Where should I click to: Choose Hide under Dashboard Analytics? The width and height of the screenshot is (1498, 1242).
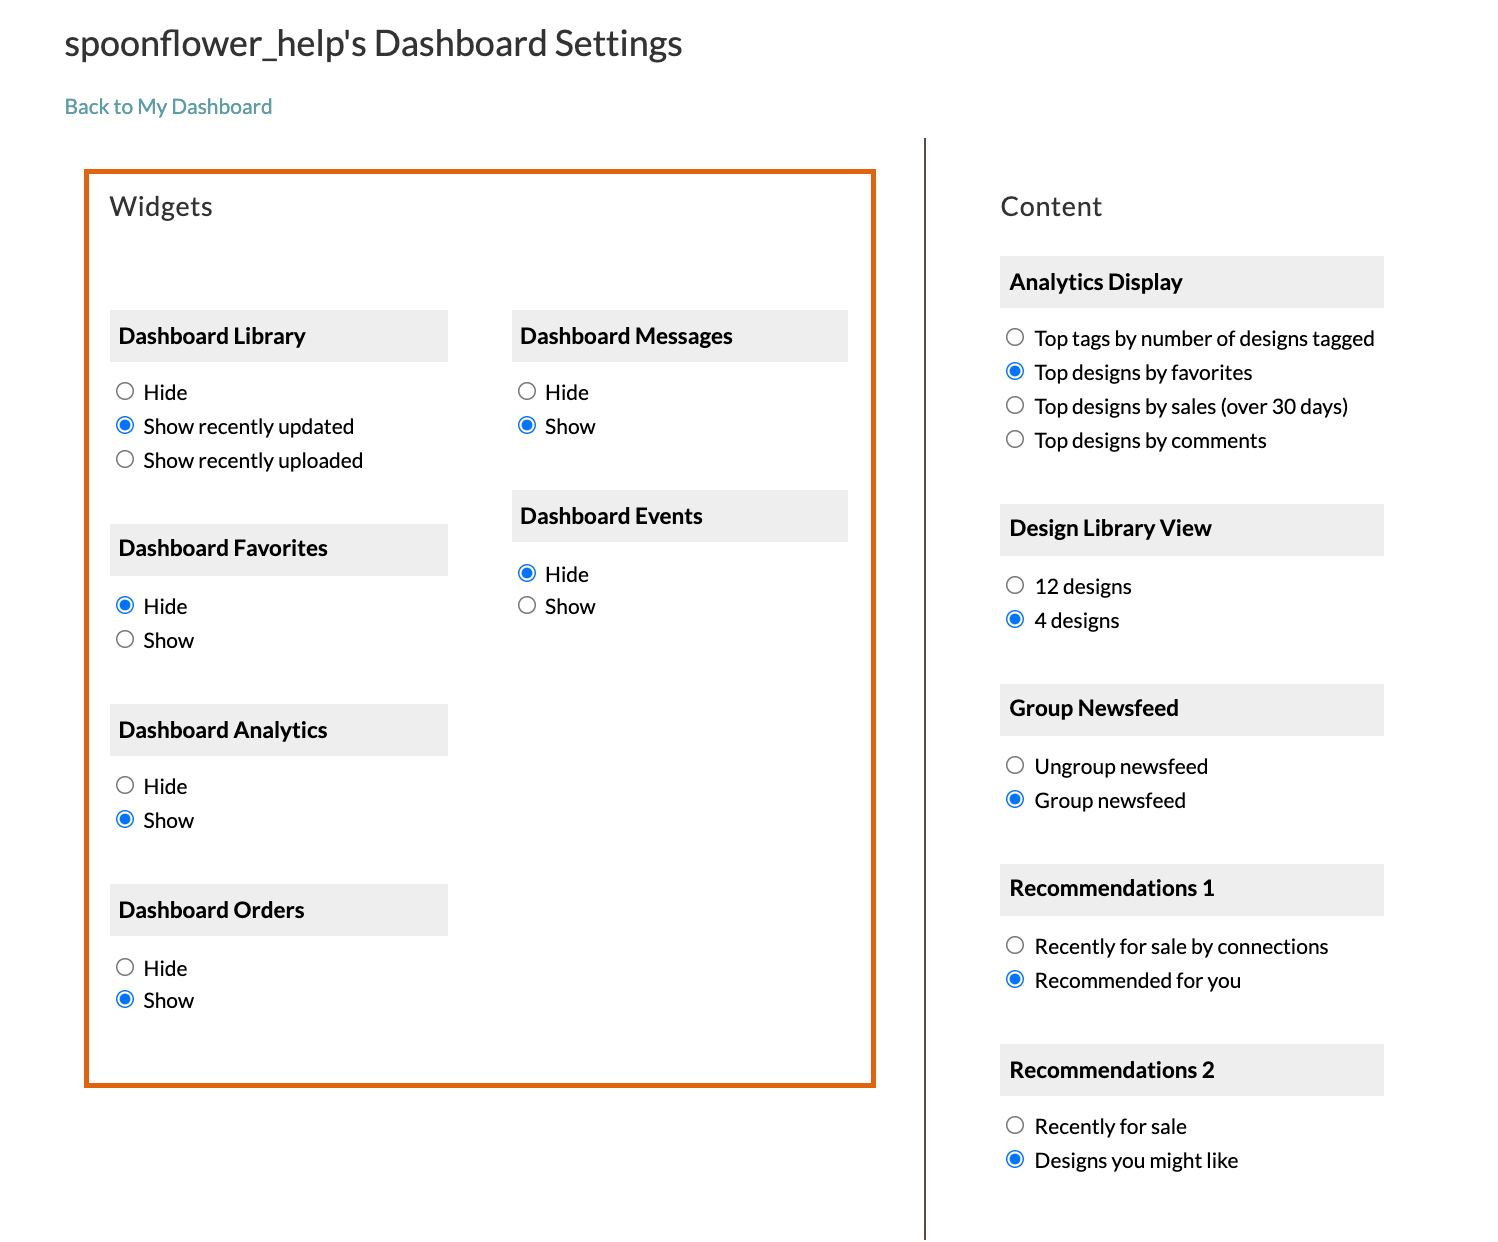[x=125, y=785]
